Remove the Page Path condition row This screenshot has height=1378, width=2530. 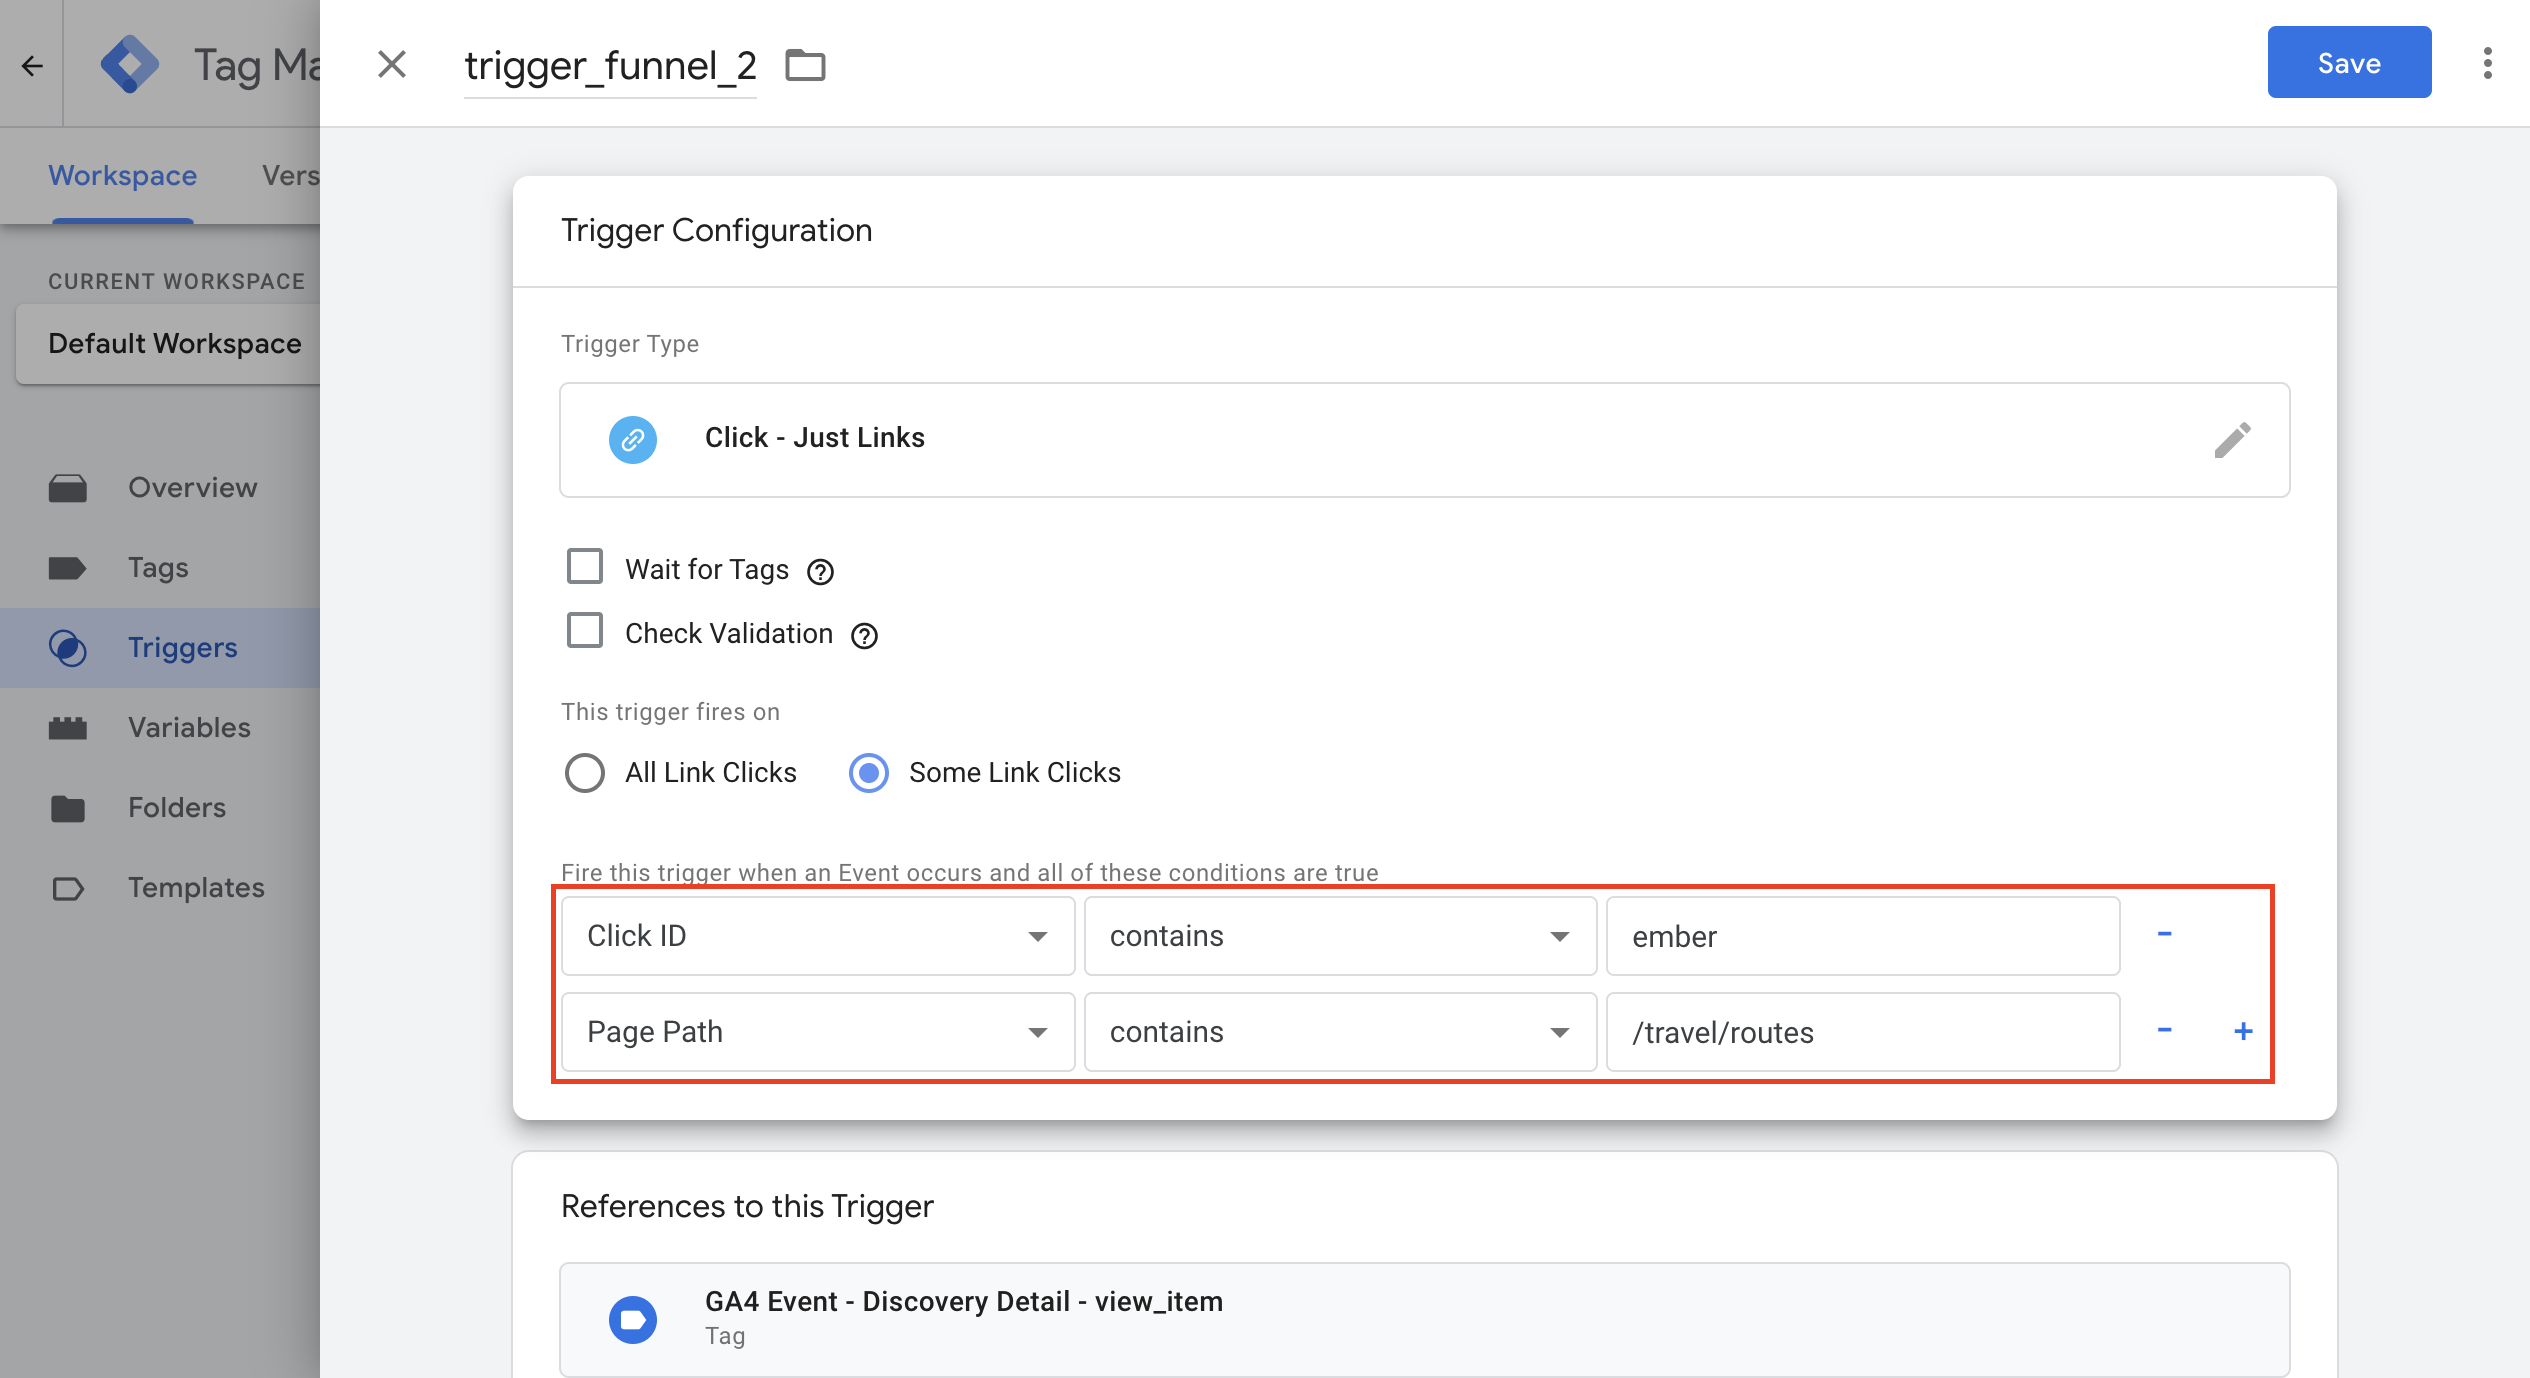(2165, 1030)
